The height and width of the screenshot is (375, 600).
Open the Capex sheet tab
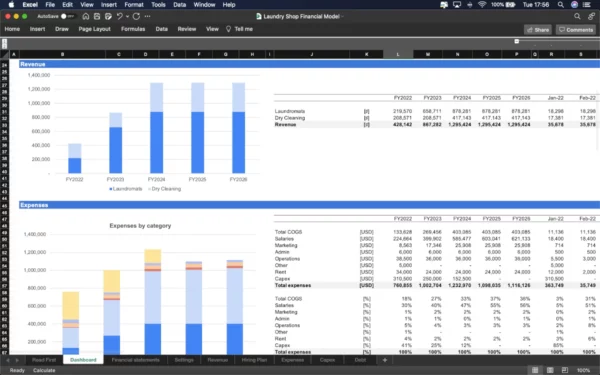coord(327,360)
